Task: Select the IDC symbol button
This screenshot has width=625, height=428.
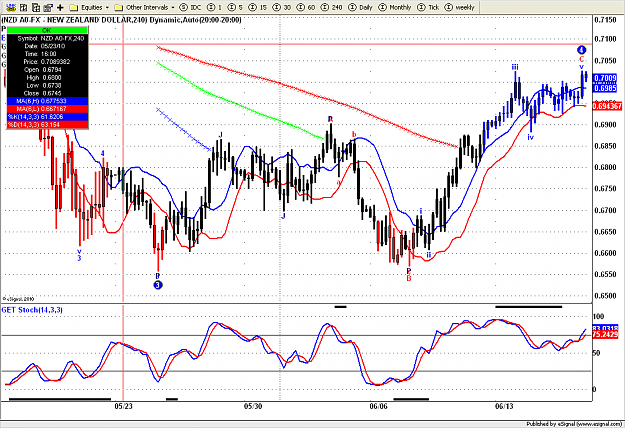Action: click(191, 7)
